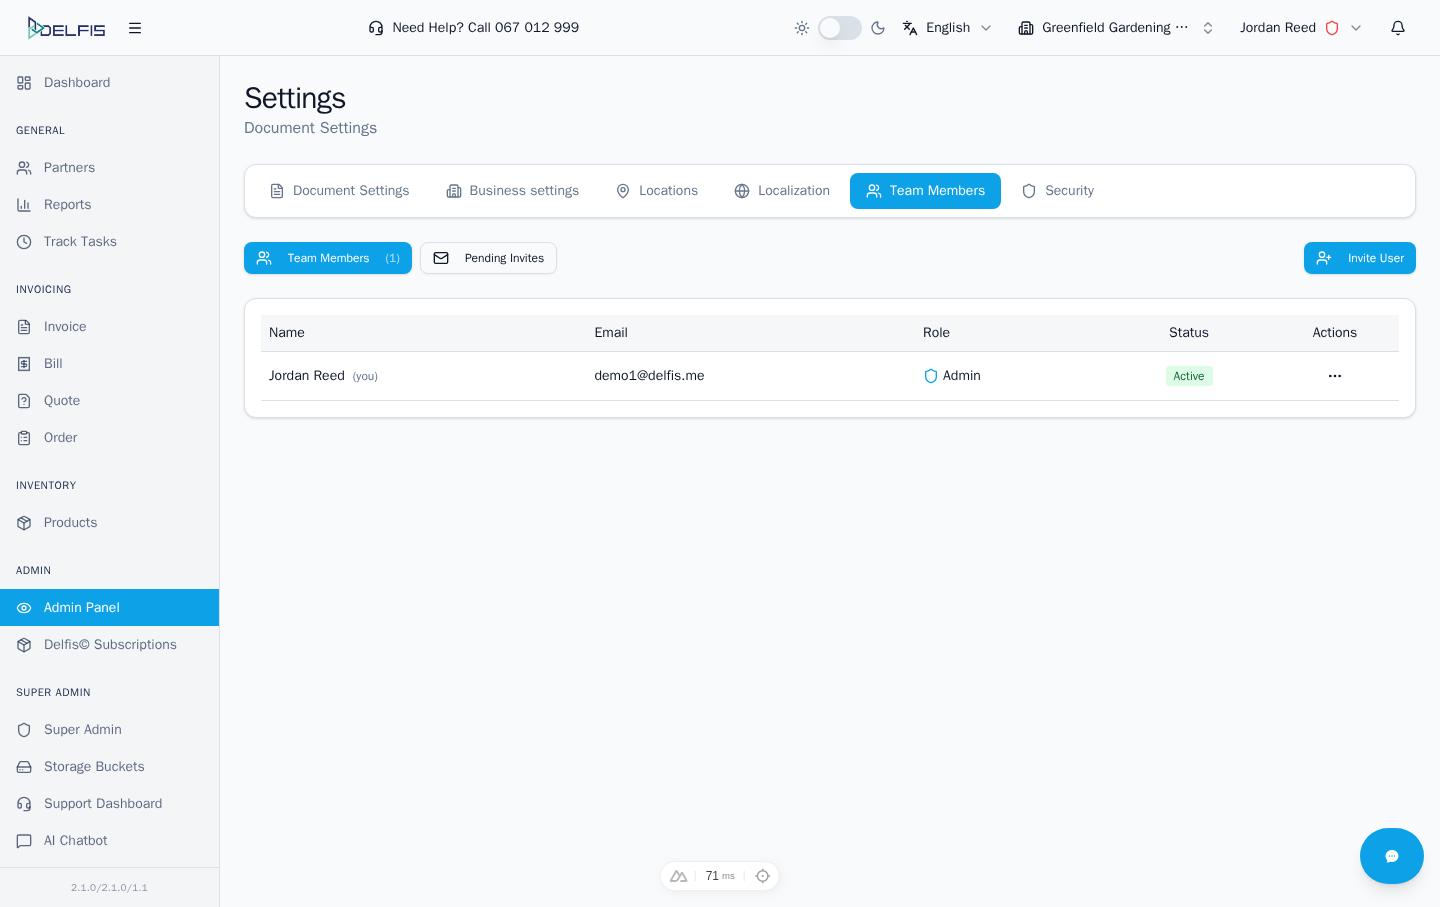1440x907 pixels.
Task: Click the sun light mode icon
Action: tap(802, 28)
